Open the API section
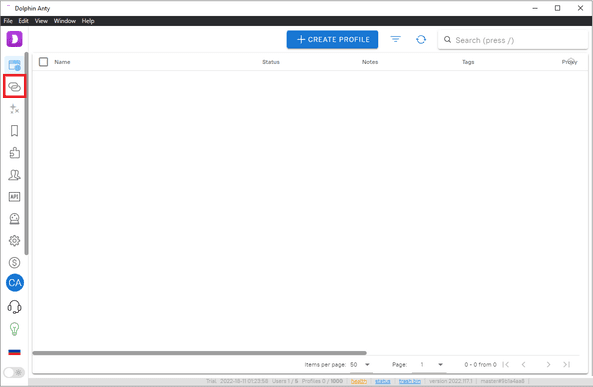 14,197
